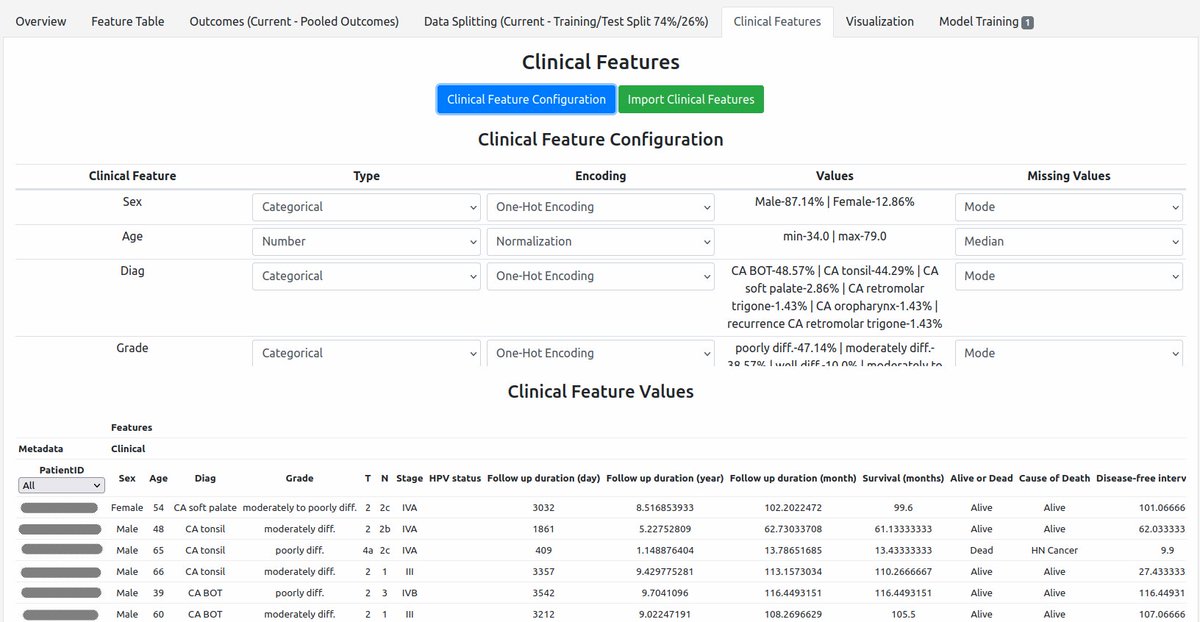Click the follow-up month value 62.73033708
1200x622 pixels.
(792, 529)
